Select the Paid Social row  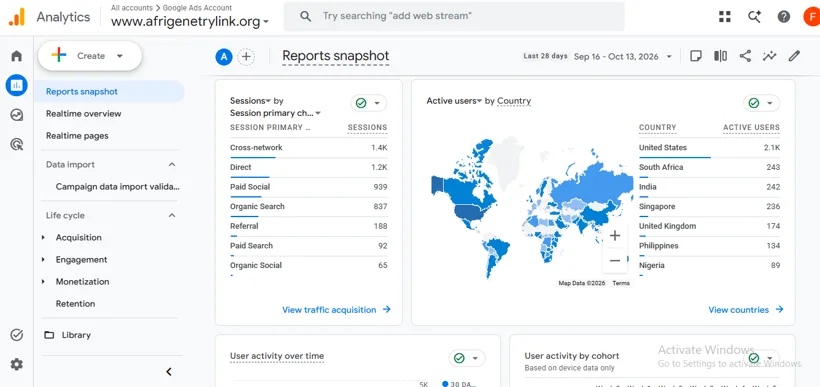pos(309,187)
